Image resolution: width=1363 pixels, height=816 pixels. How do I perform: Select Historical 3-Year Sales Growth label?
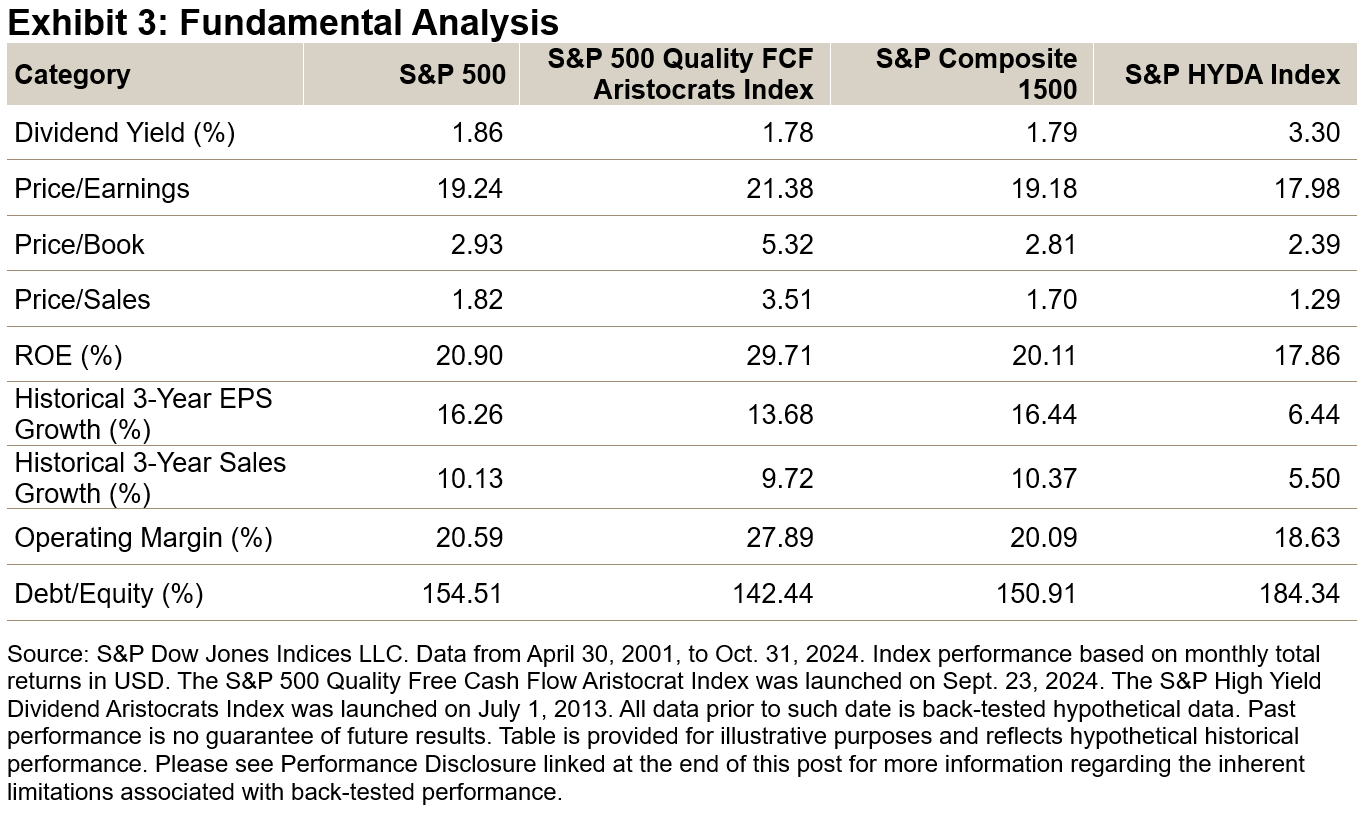click(150, 478)
